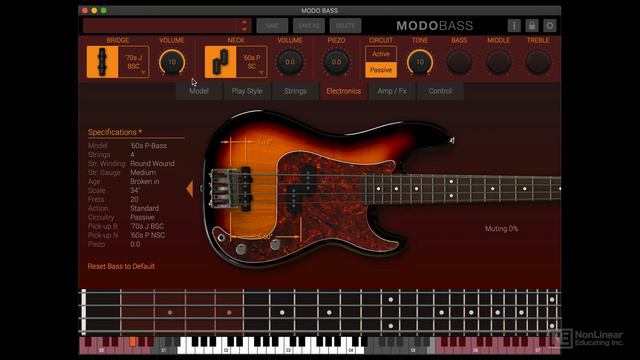The image size is (640, 360).
Task: Click preset up arrow stepper
Action: point(244,22)
